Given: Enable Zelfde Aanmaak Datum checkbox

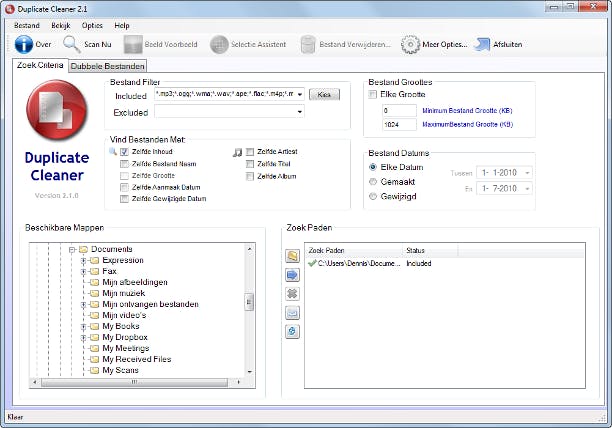Looking at the screenshot, I should pos(124,188).
